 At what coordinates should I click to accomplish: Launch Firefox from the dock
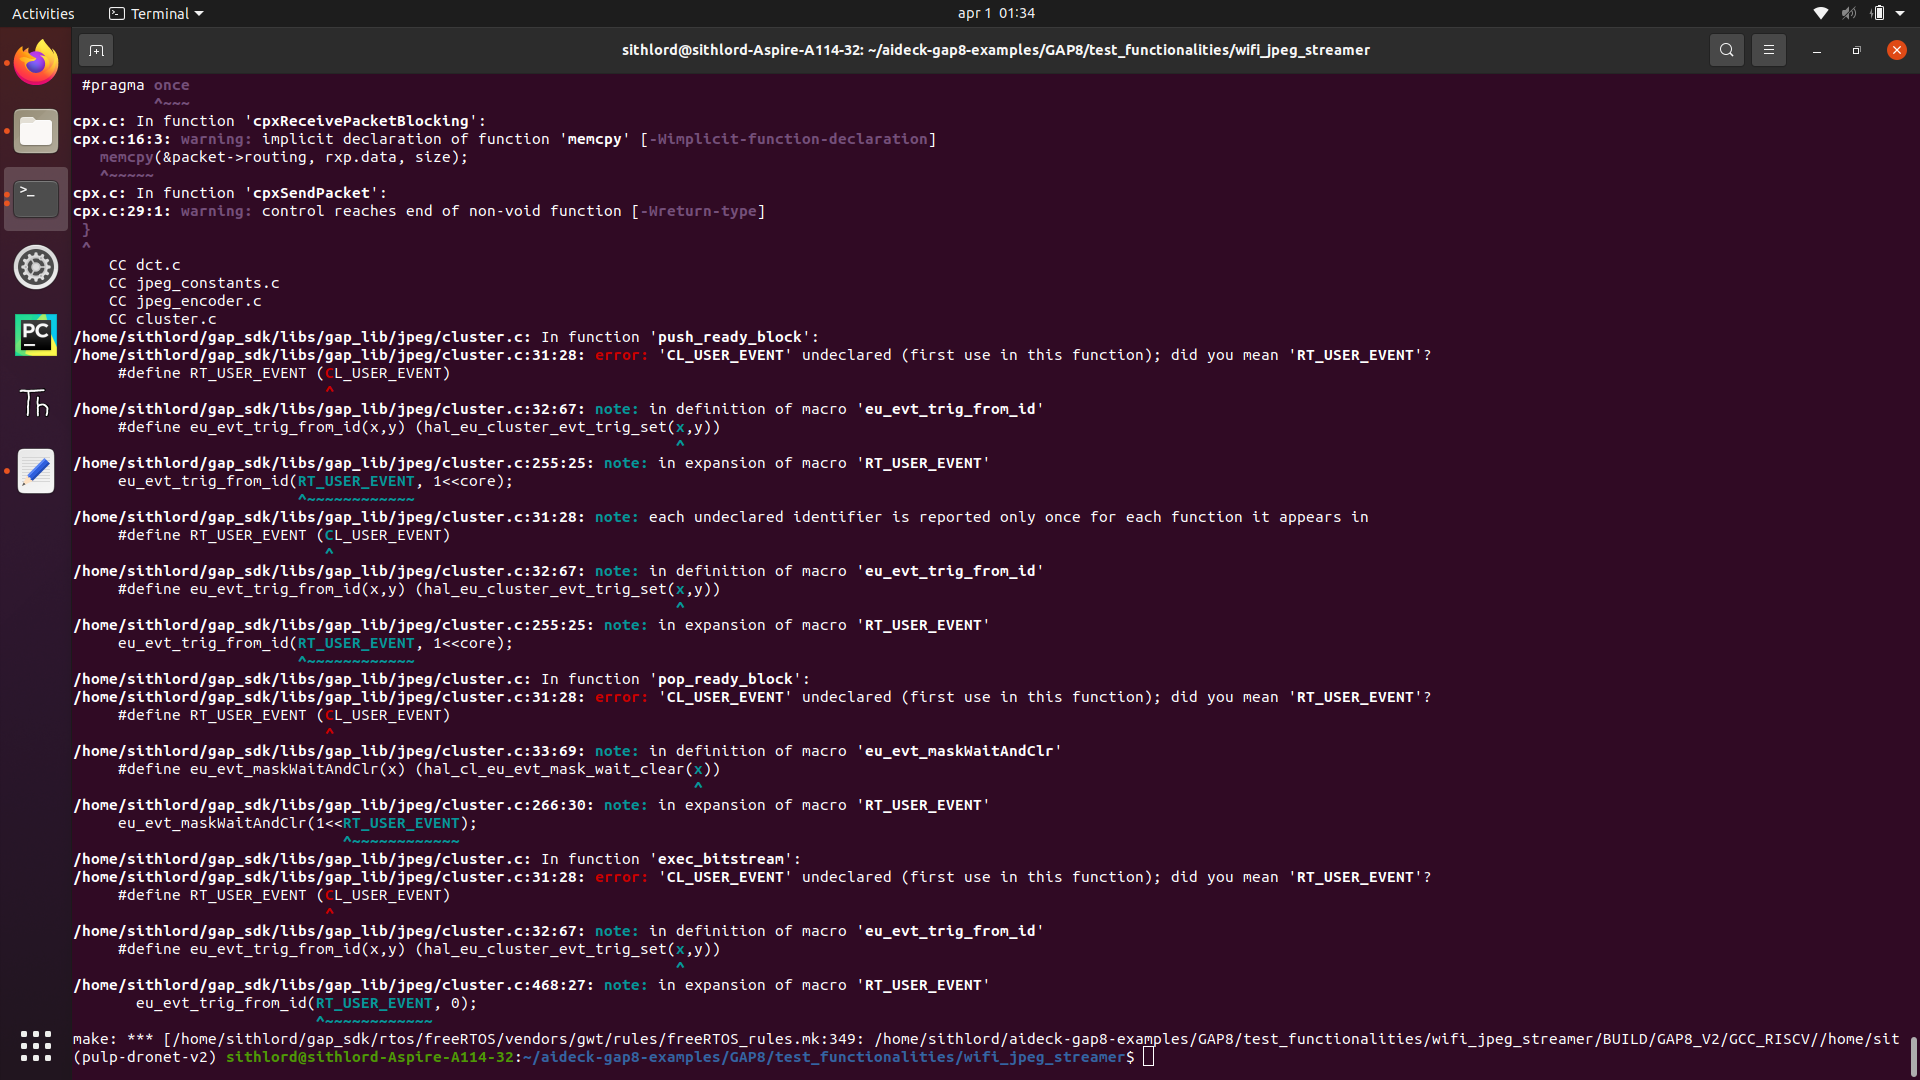pyautogui.click(x=36, y=63)
